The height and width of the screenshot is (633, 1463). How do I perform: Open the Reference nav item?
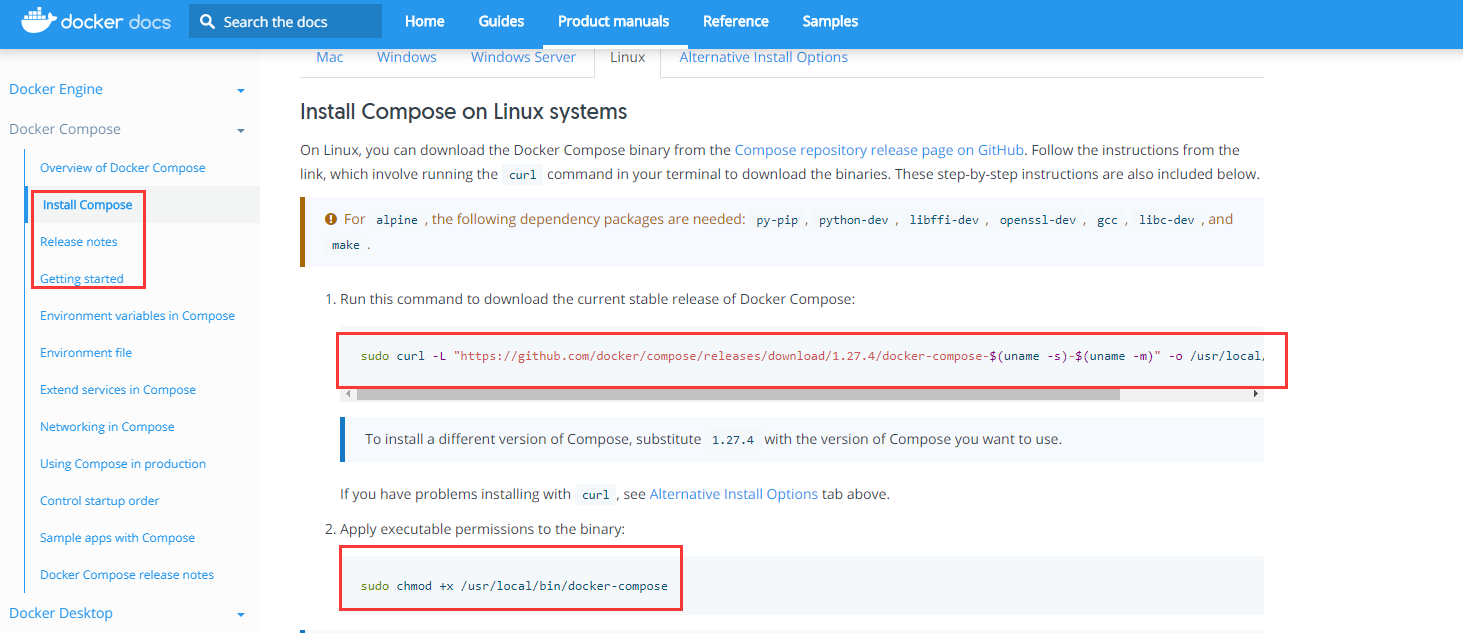[x=736, y=21]
